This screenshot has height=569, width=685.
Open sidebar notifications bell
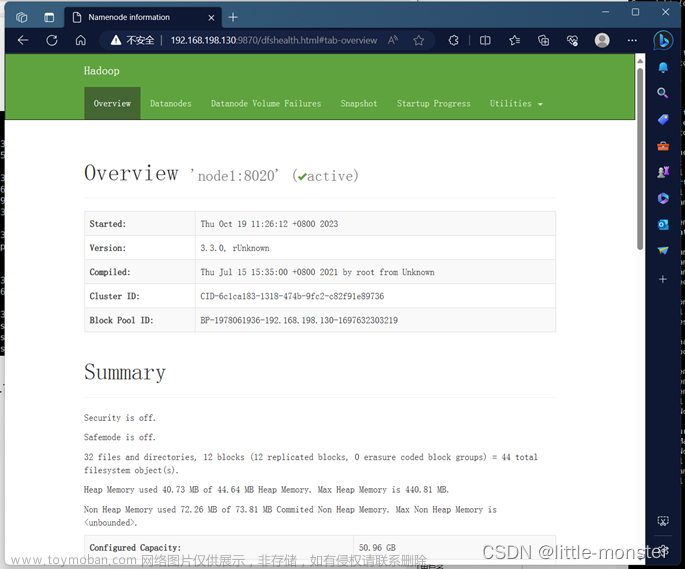click(663, 67)
